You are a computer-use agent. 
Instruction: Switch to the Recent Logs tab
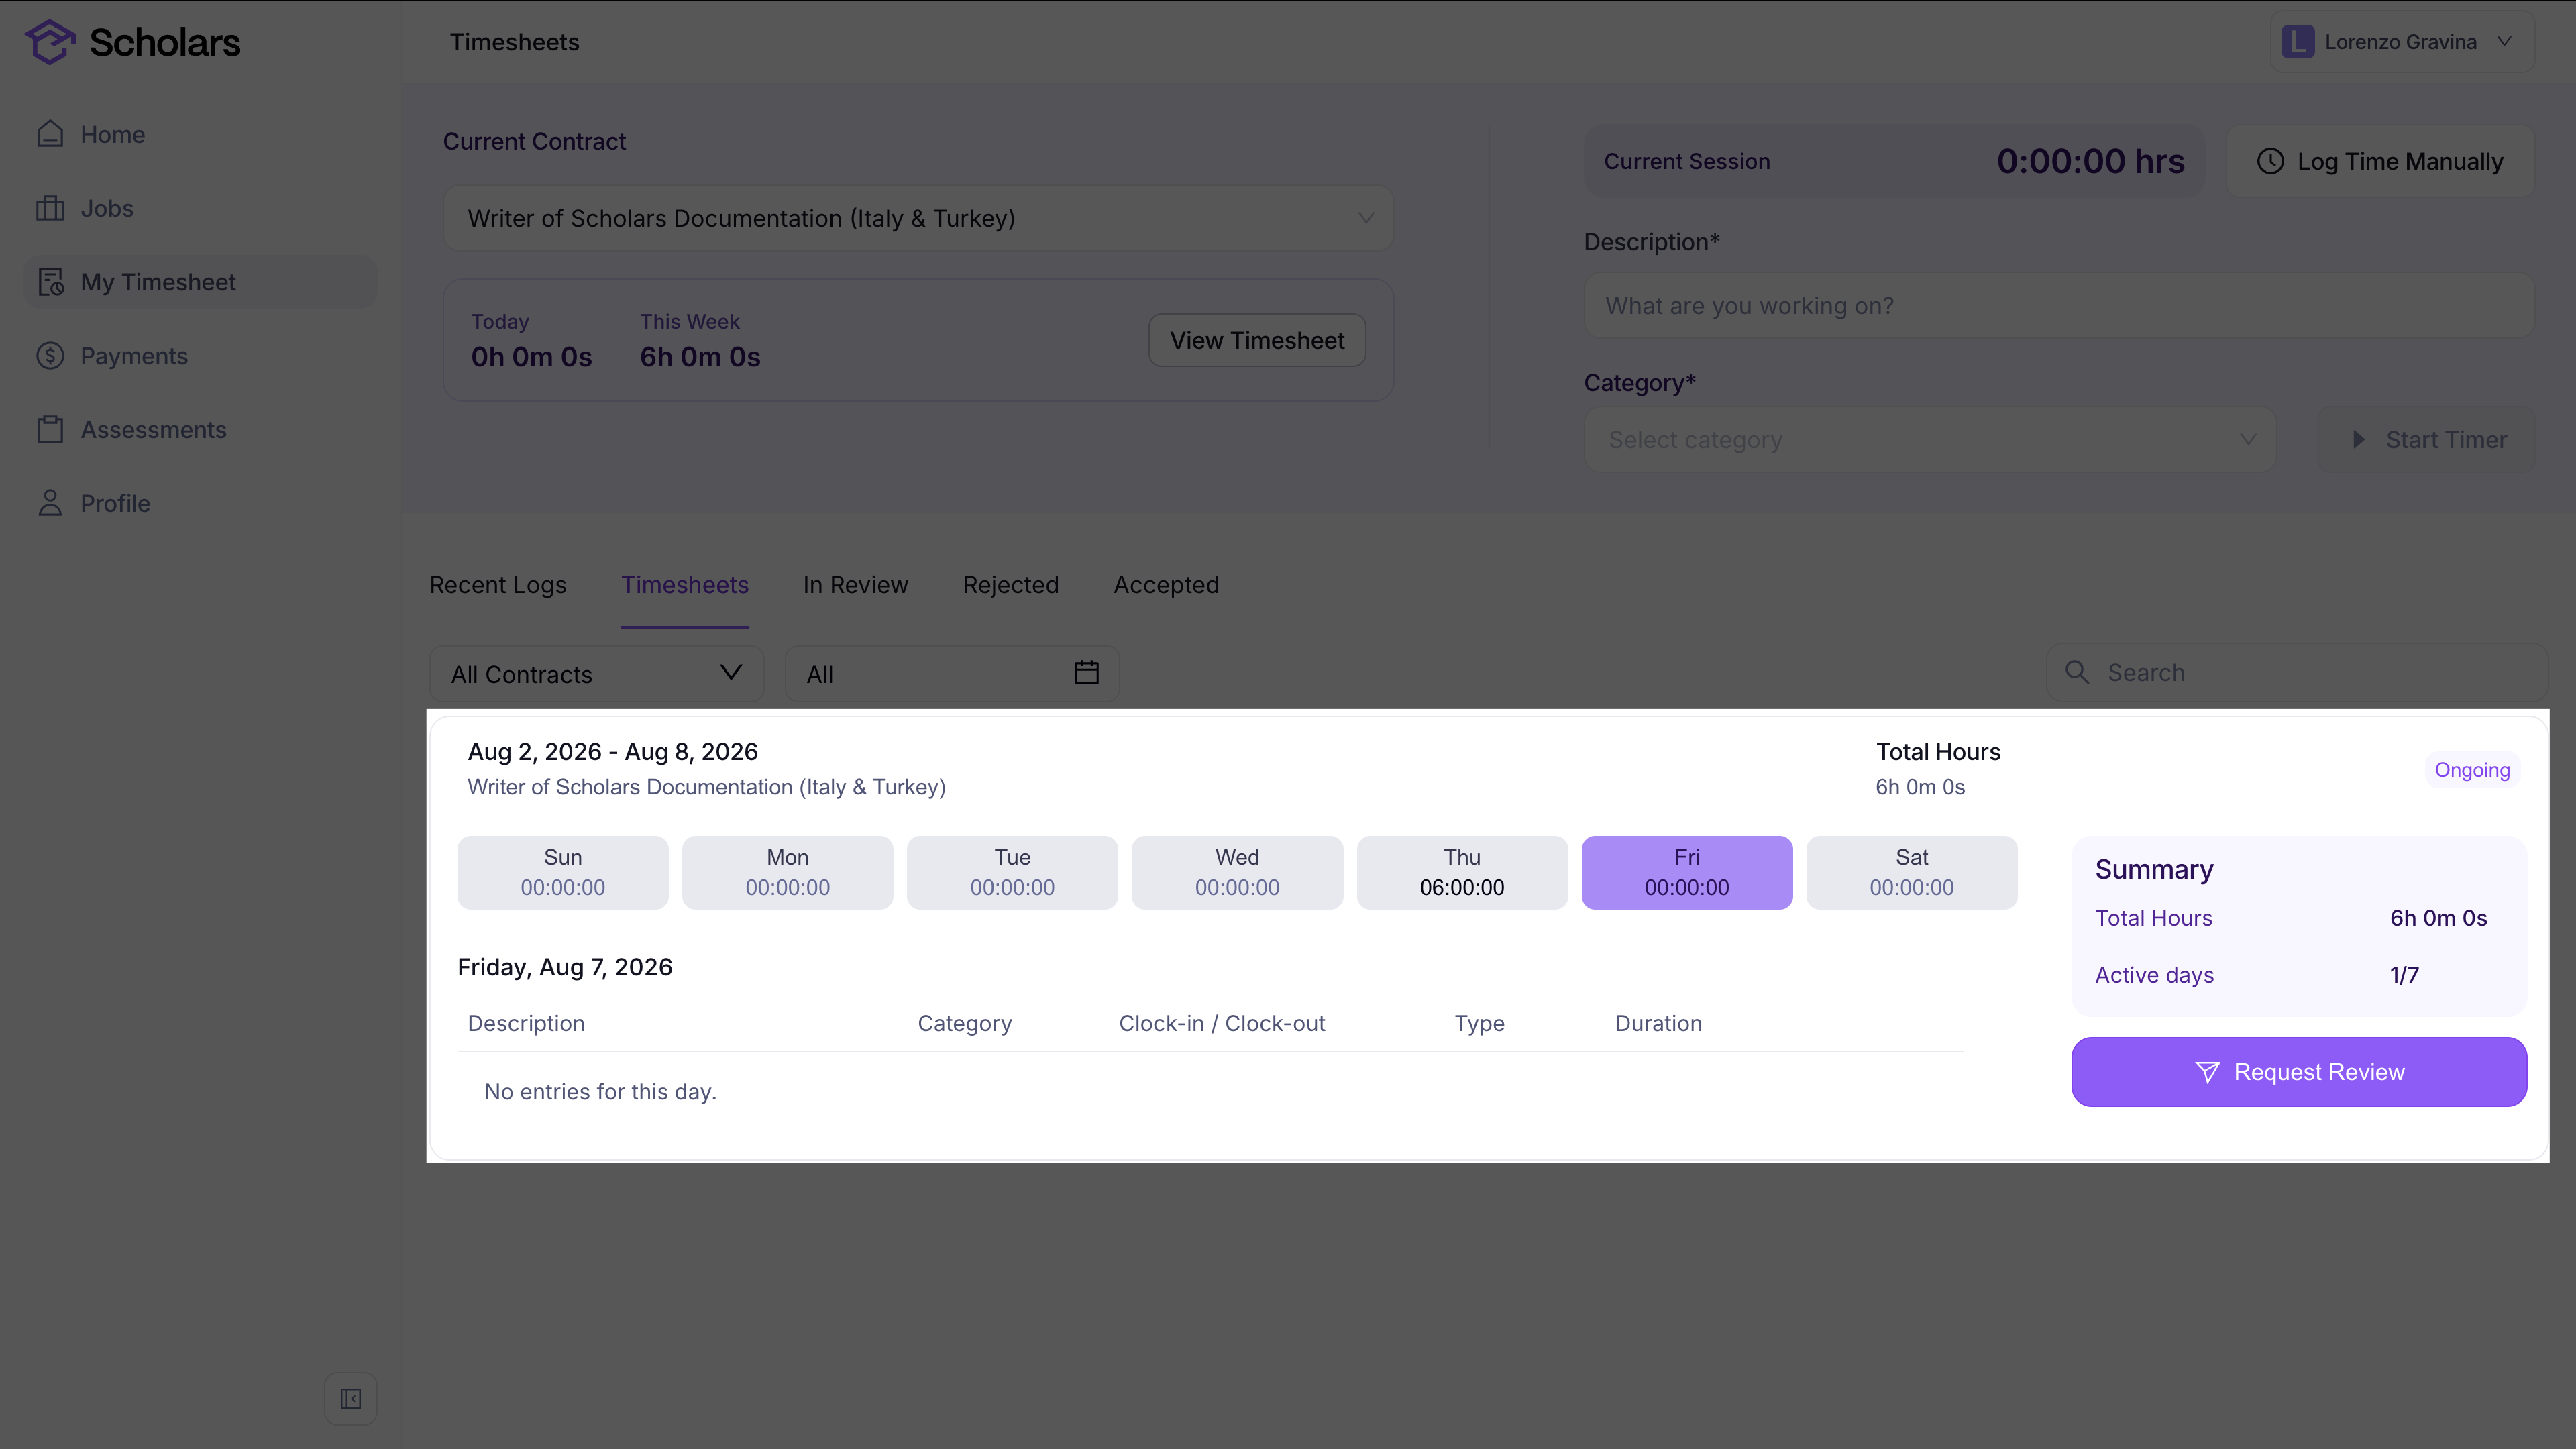[x=498, y=585]
